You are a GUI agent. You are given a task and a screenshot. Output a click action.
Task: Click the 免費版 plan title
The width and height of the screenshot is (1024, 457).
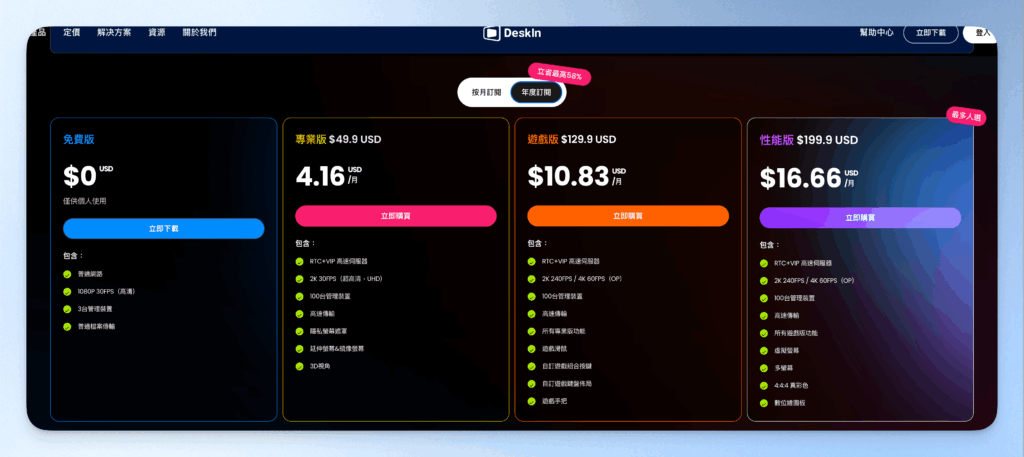coord(78,140)
